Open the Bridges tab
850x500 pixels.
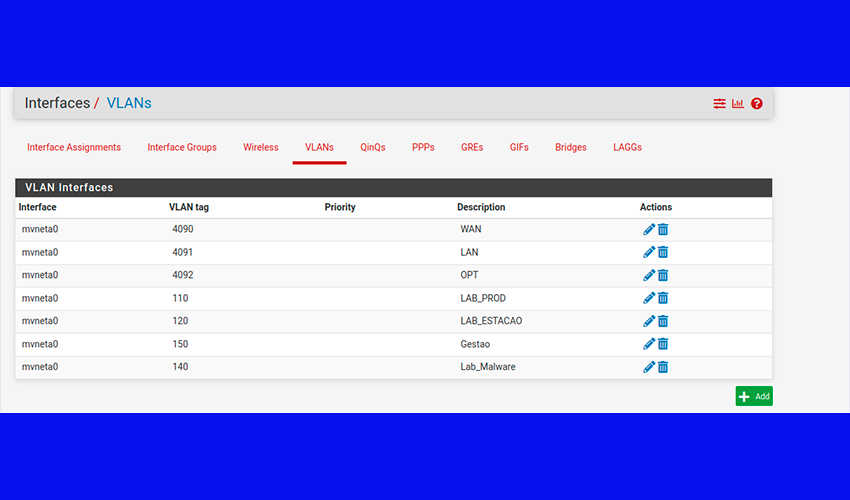coord(571,148)
